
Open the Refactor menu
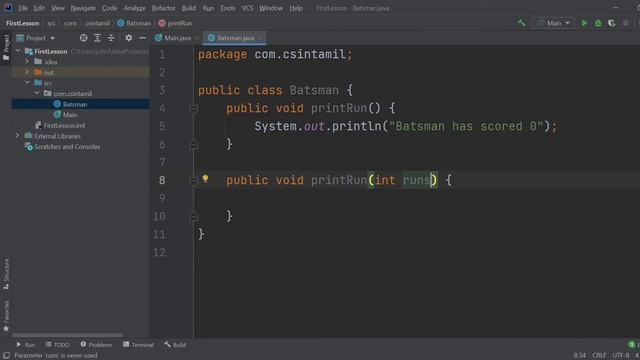(163, 8)
